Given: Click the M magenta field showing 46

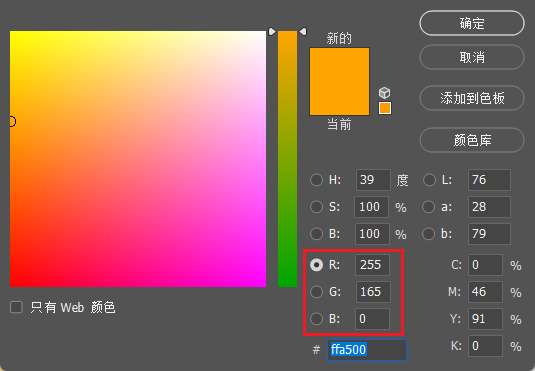Looking at the screenshot, I should click(485, 291).
